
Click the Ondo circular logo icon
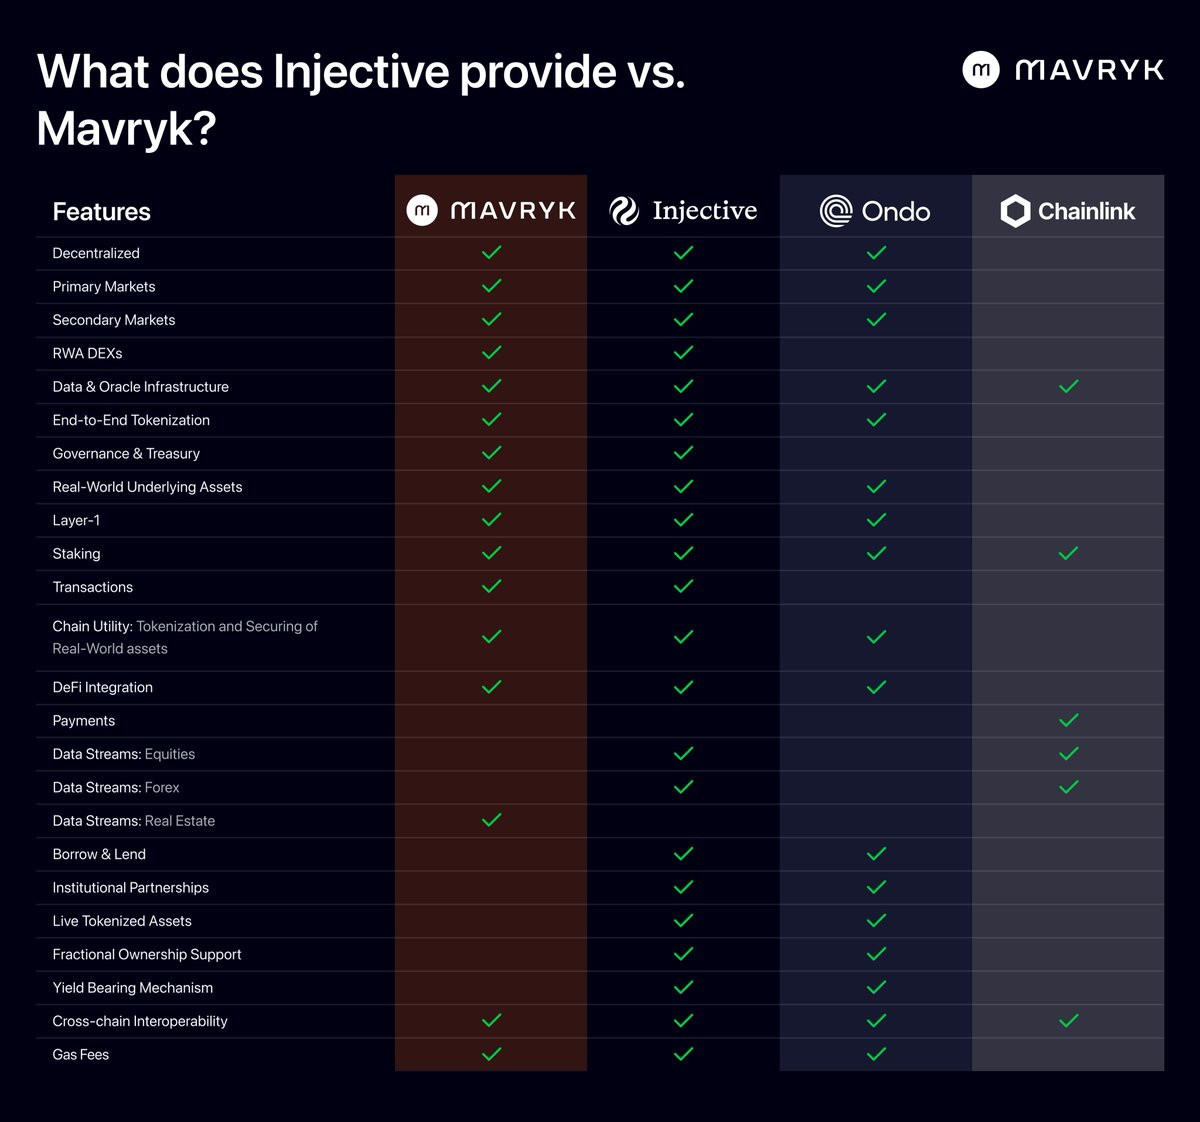tap(836, 211)
